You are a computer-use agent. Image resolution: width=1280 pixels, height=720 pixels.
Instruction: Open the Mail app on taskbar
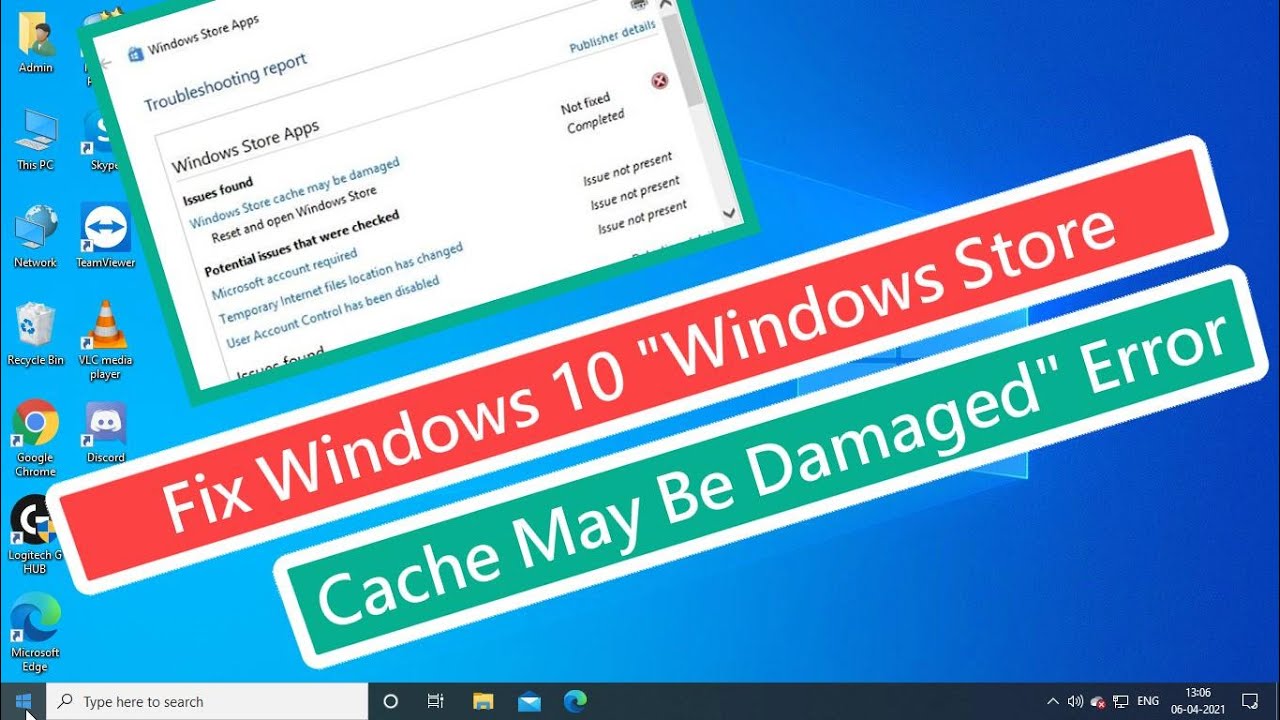point(529,701)
